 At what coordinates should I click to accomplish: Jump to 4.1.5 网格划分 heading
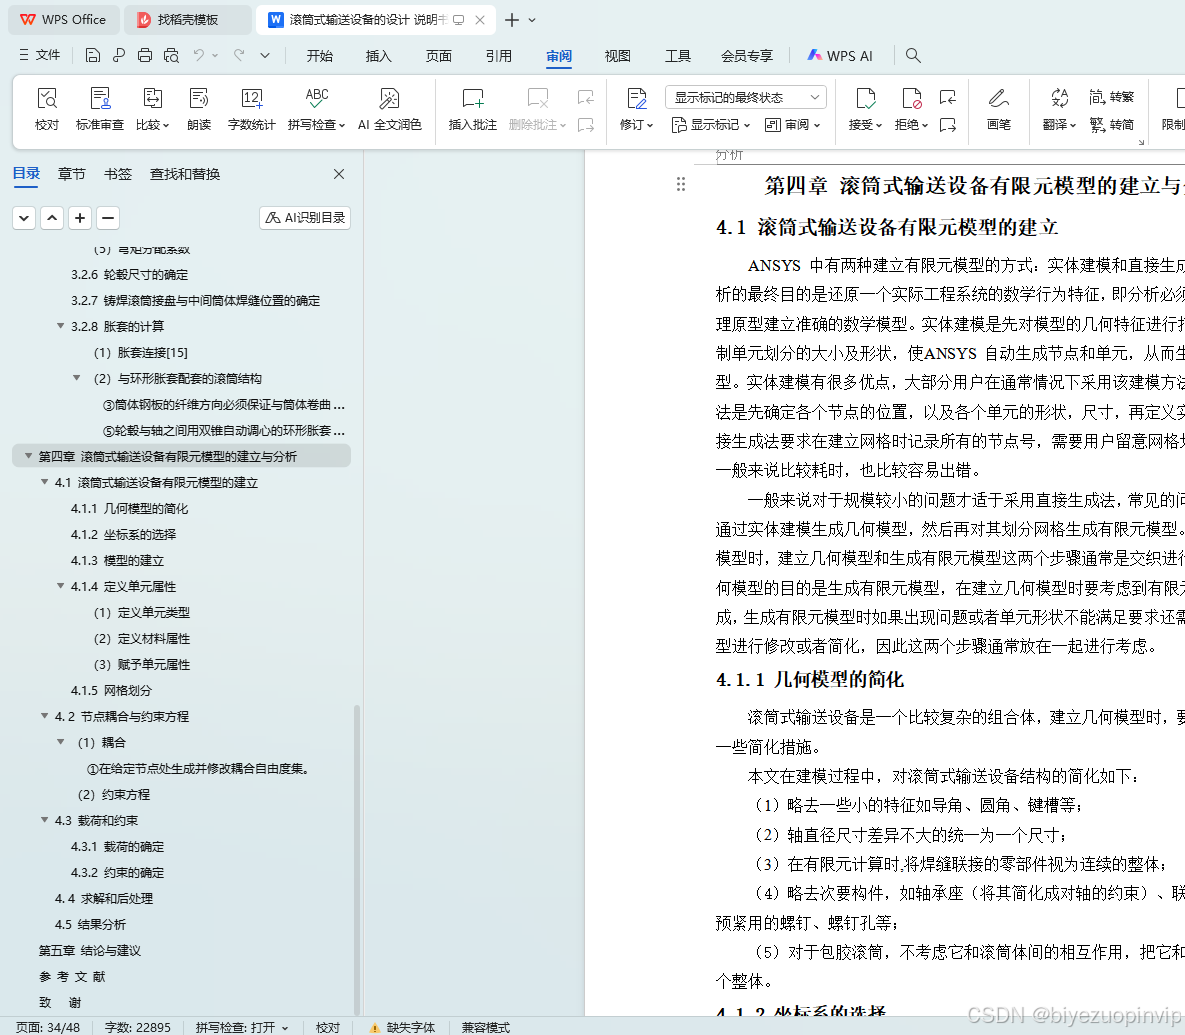pos(111,691)
